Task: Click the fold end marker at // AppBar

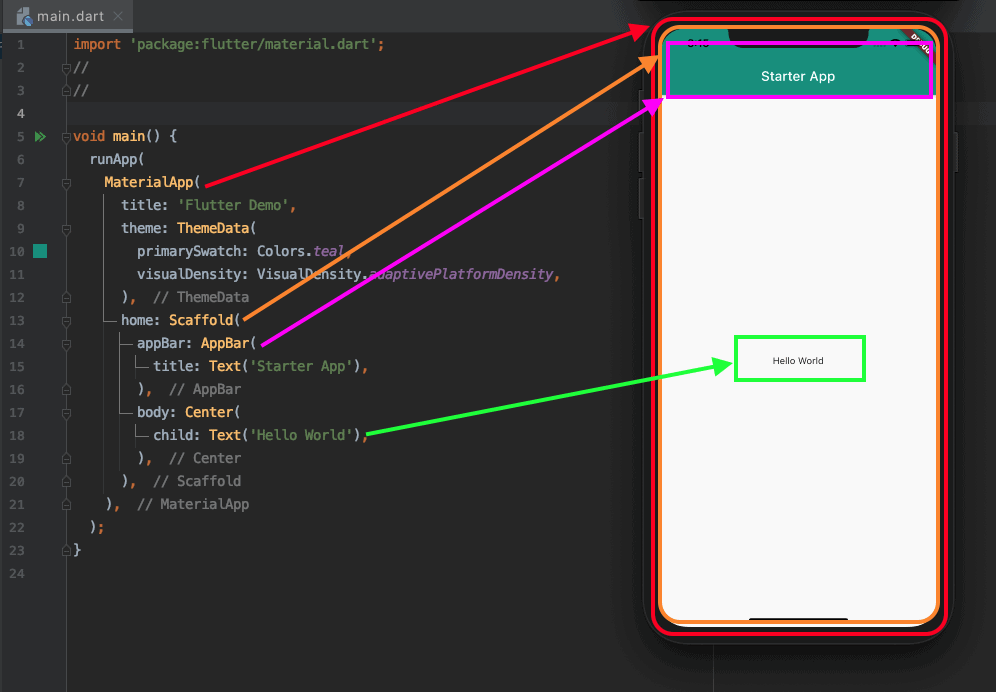Action: [x=66, y=390]
